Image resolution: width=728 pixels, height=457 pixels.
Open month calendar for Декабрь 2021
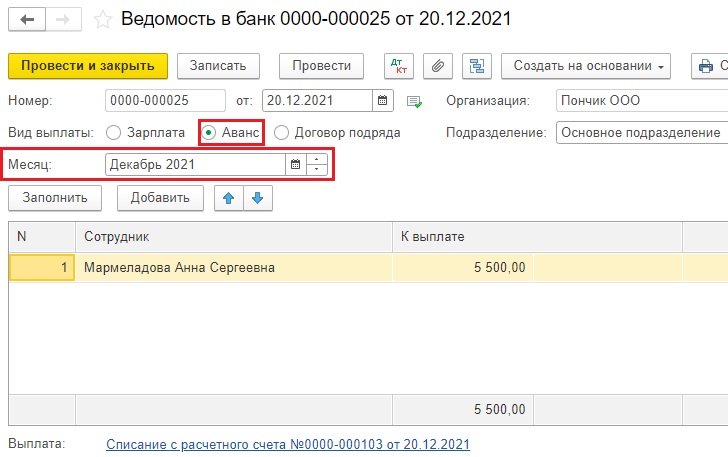(295, 164)
